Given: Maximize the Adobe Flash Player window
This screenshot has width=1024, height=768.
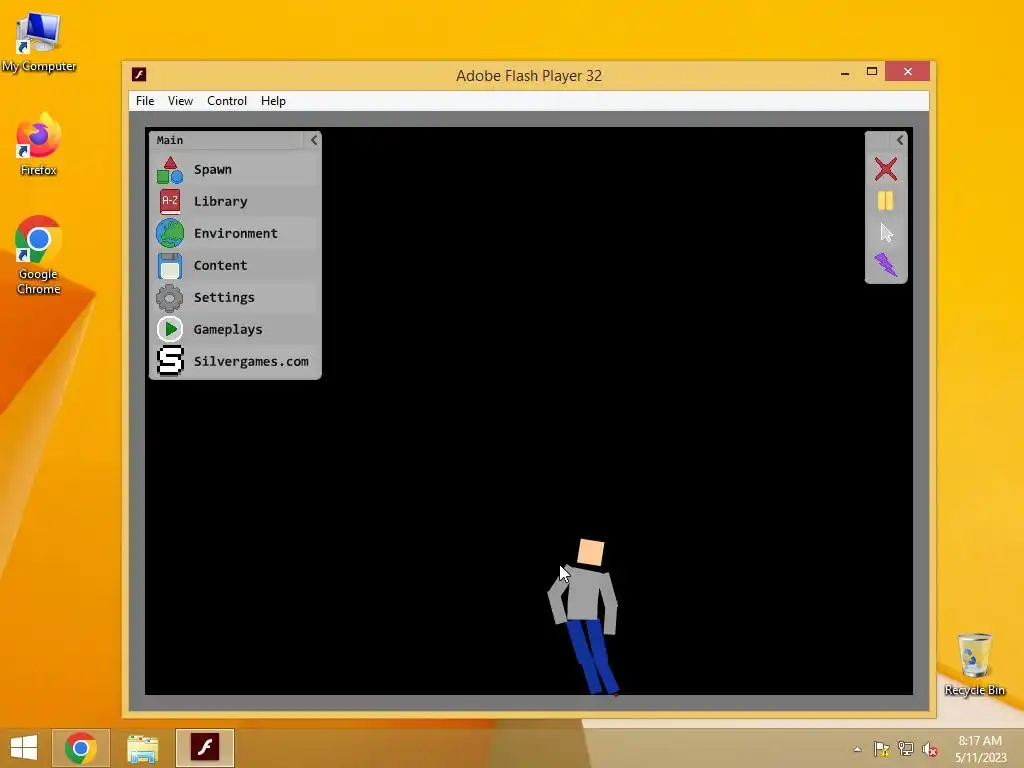Looking at the screenshot, I should pos(872,72).
